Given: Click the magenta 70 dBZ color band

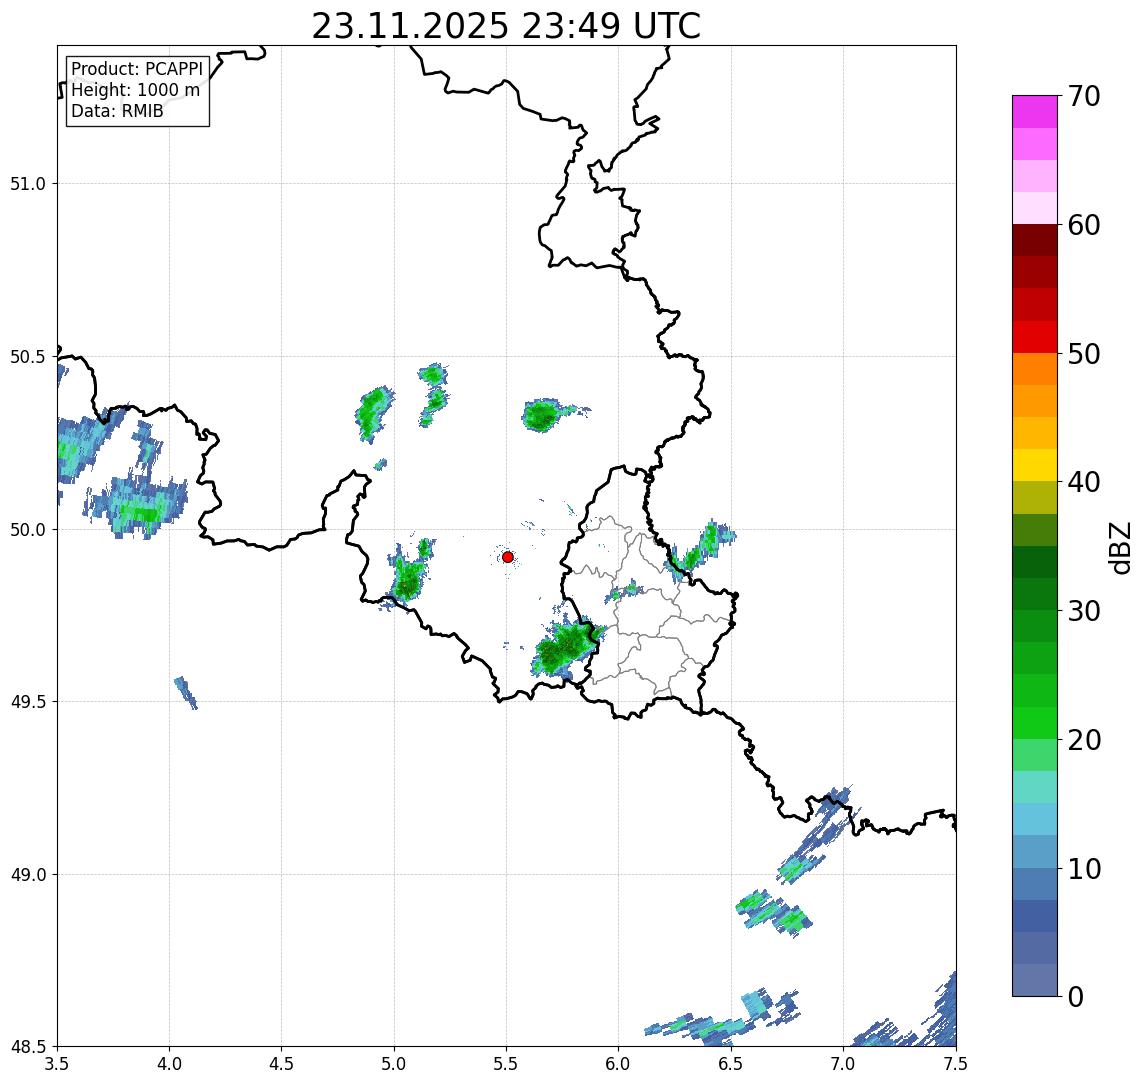Looking at the screenshot, I should [x=1035, y=112].
